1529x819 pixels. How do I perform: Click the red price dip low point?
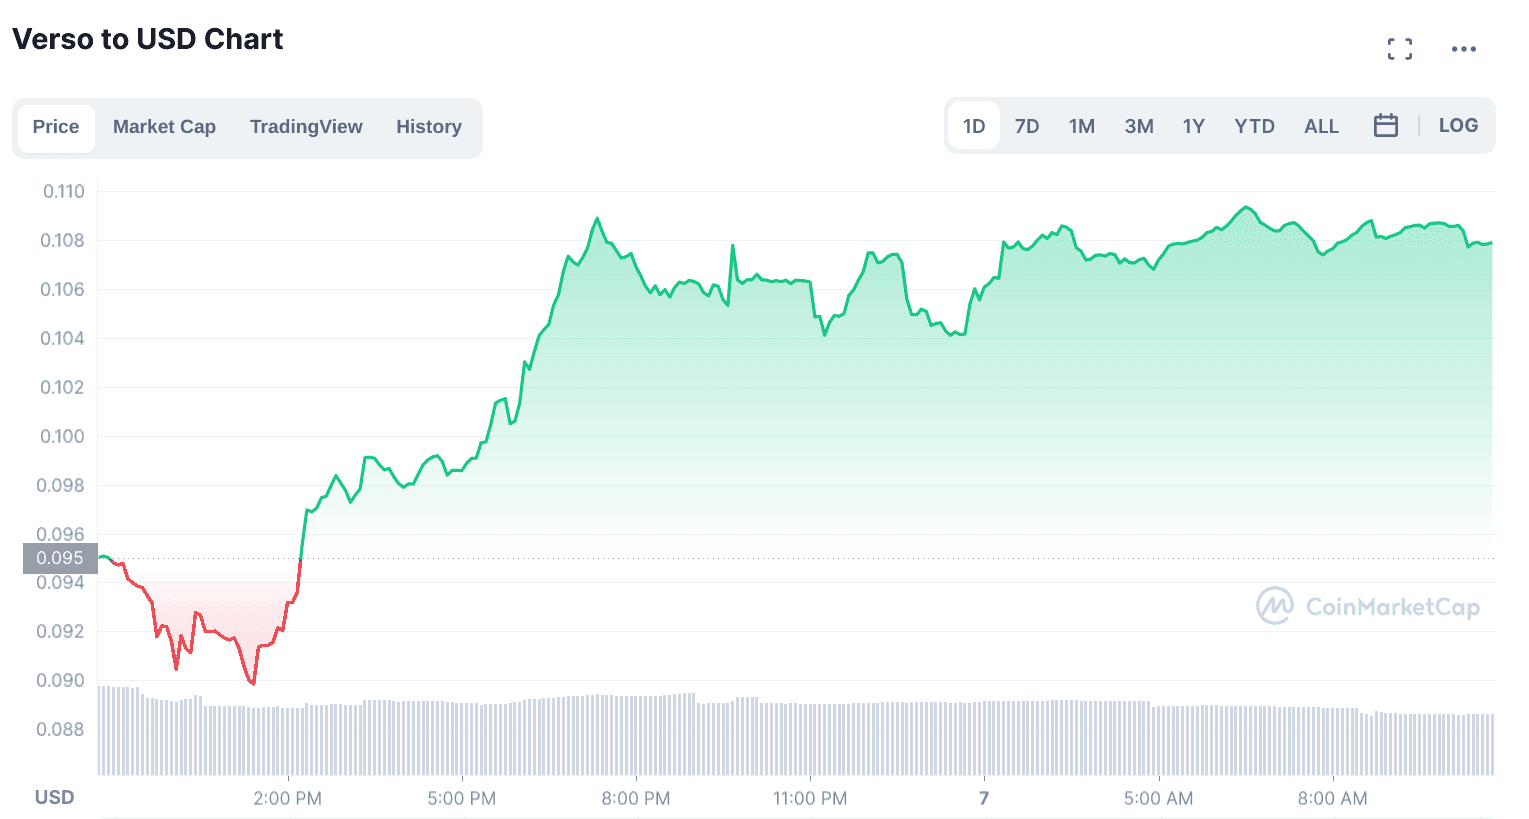[252, 684]
